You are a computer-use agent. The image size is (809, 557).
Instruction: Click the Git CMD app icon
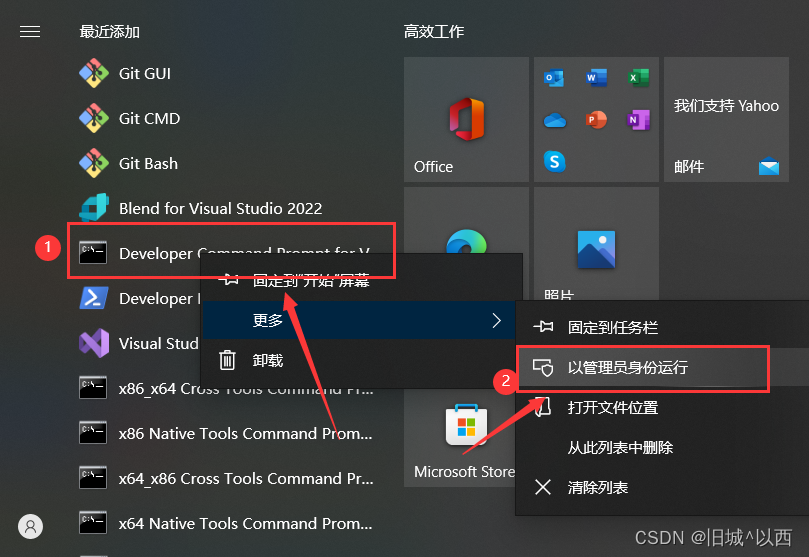(x=94, y=118)
